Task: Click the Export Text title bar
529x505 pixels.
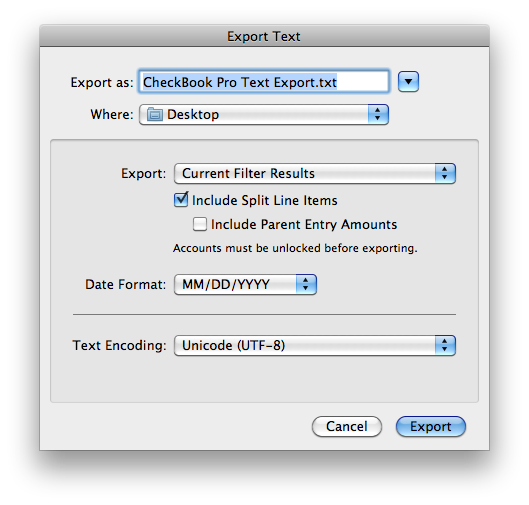Action: click(x=264, y=36)
